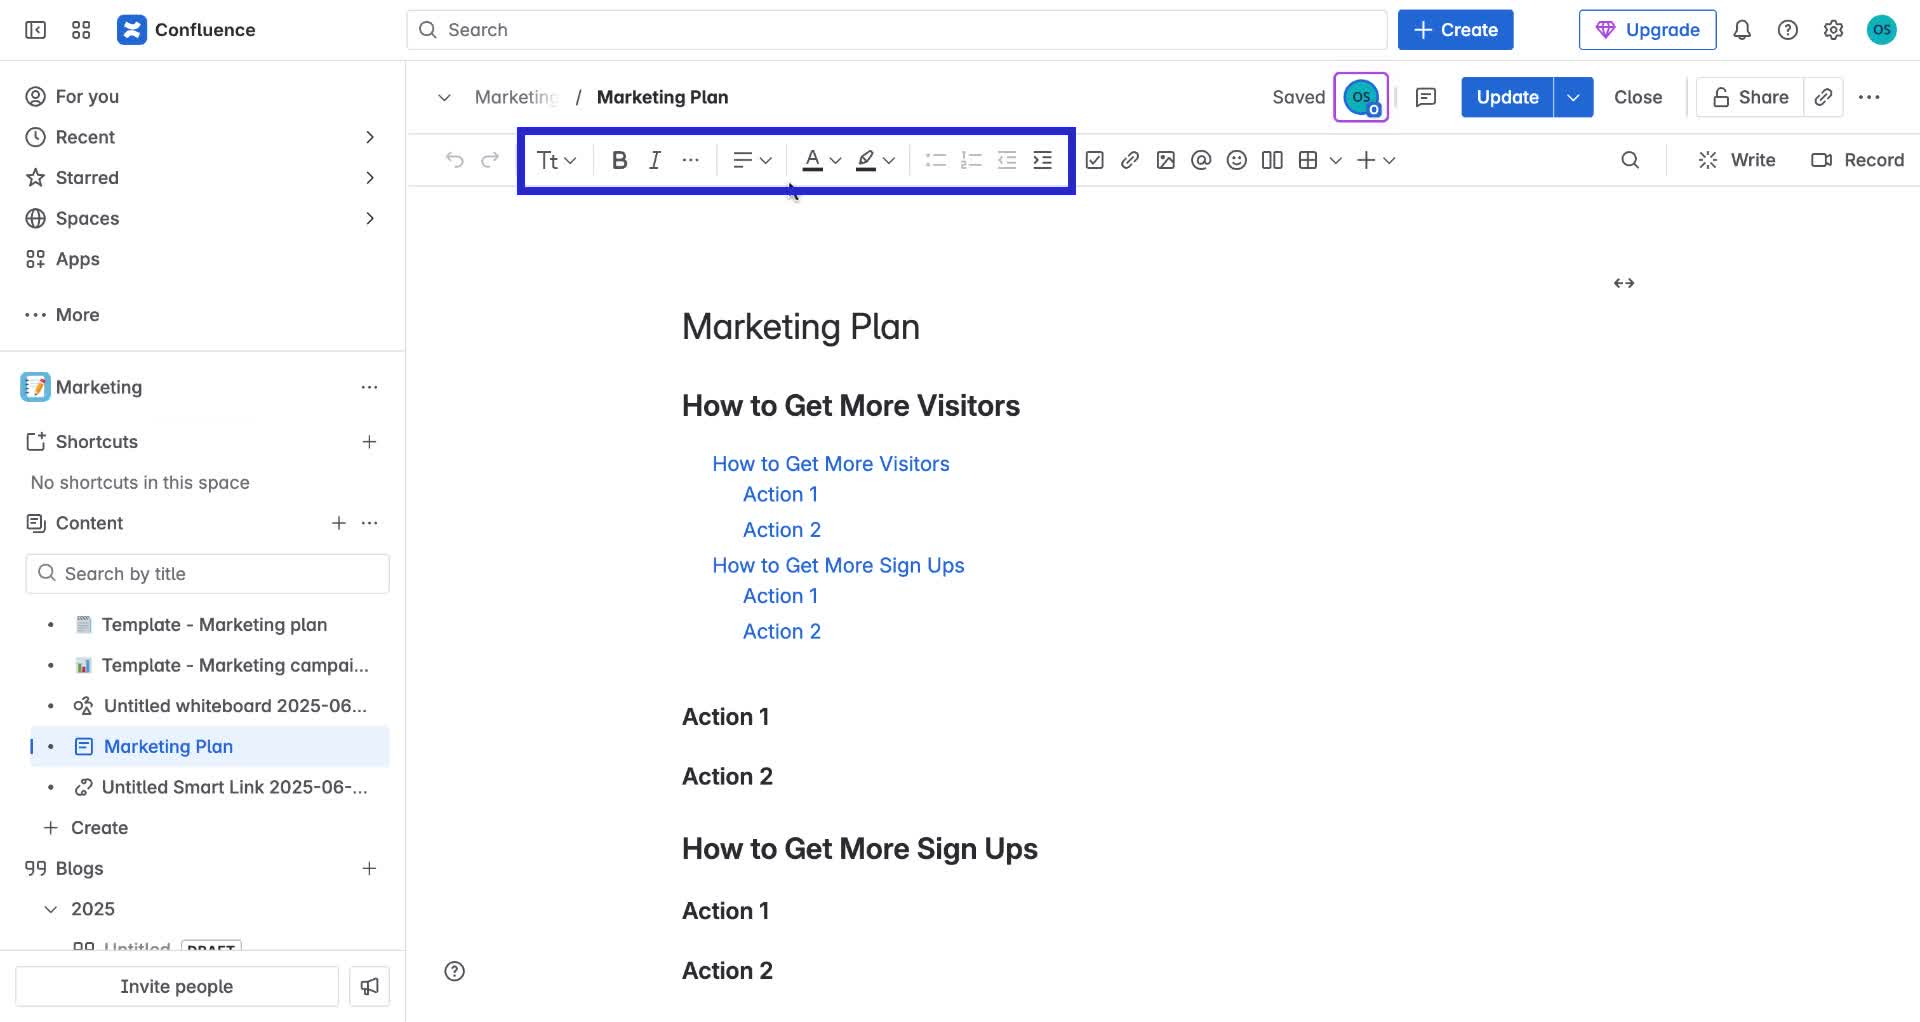Image resolution: width=1920 pixels, height=1022 pixels.
Task: Apply italic formatting
Action: [655, 159]
